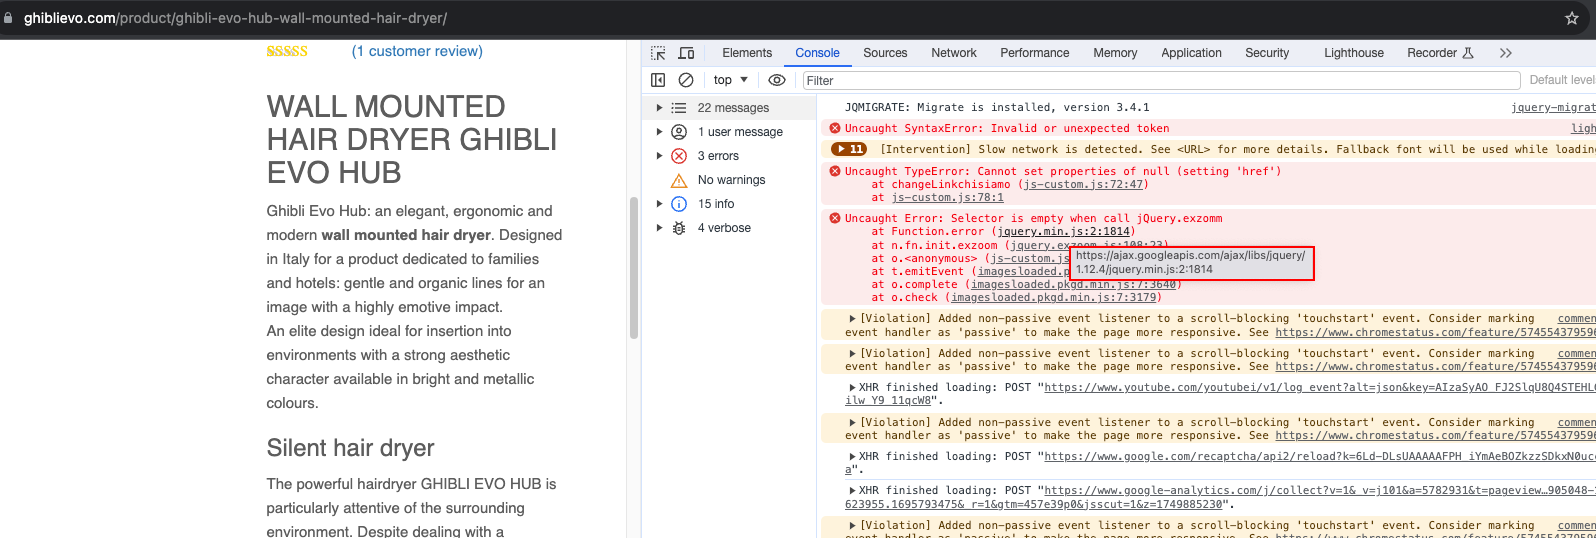Click the browser address bar URL
Image resolution: width=1596 pixels, height=538 pixels.
[x=235, y=18]
